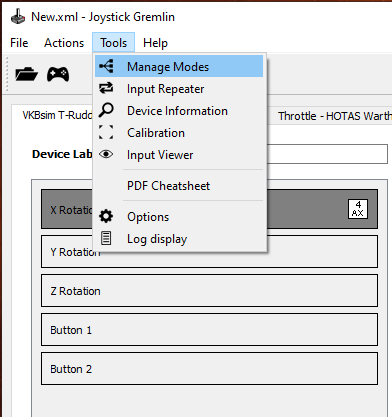Click the Manage Modes tree icon
The image size is (392, 417).
click(106, 66)
